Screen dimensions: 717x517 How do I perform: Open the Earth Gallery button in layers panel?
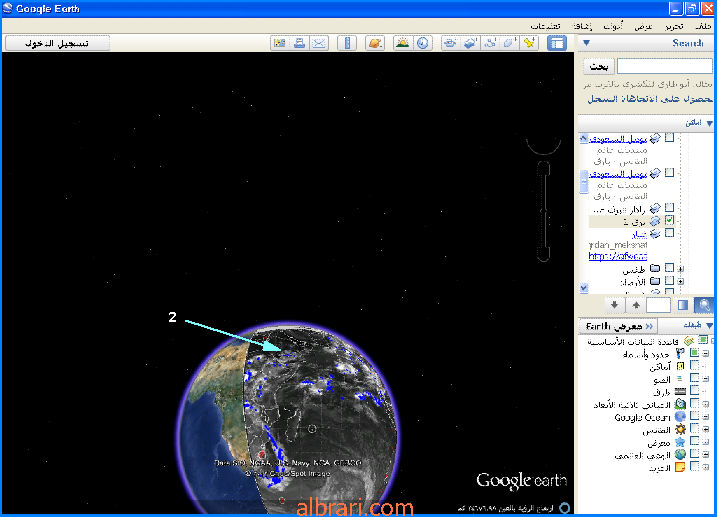(618, 326)
